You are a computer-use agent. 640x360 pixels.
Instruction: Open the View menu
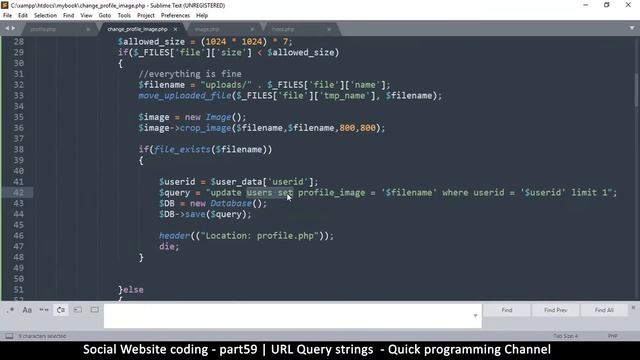pos(86,16)
